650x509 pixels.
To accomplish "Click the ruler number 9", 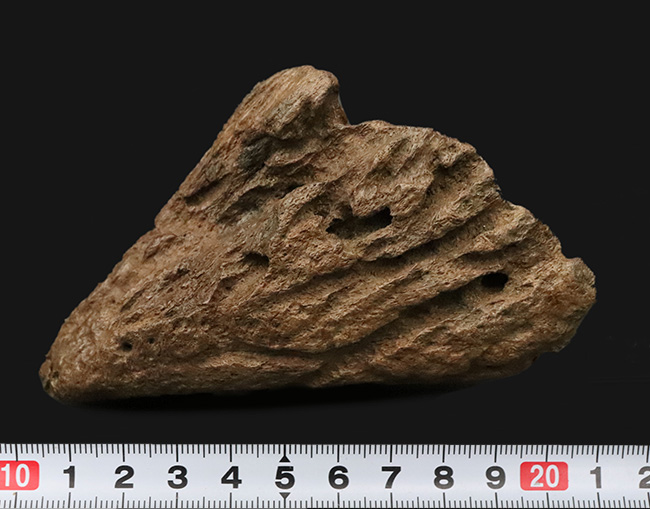I will [x=496, y=477].
